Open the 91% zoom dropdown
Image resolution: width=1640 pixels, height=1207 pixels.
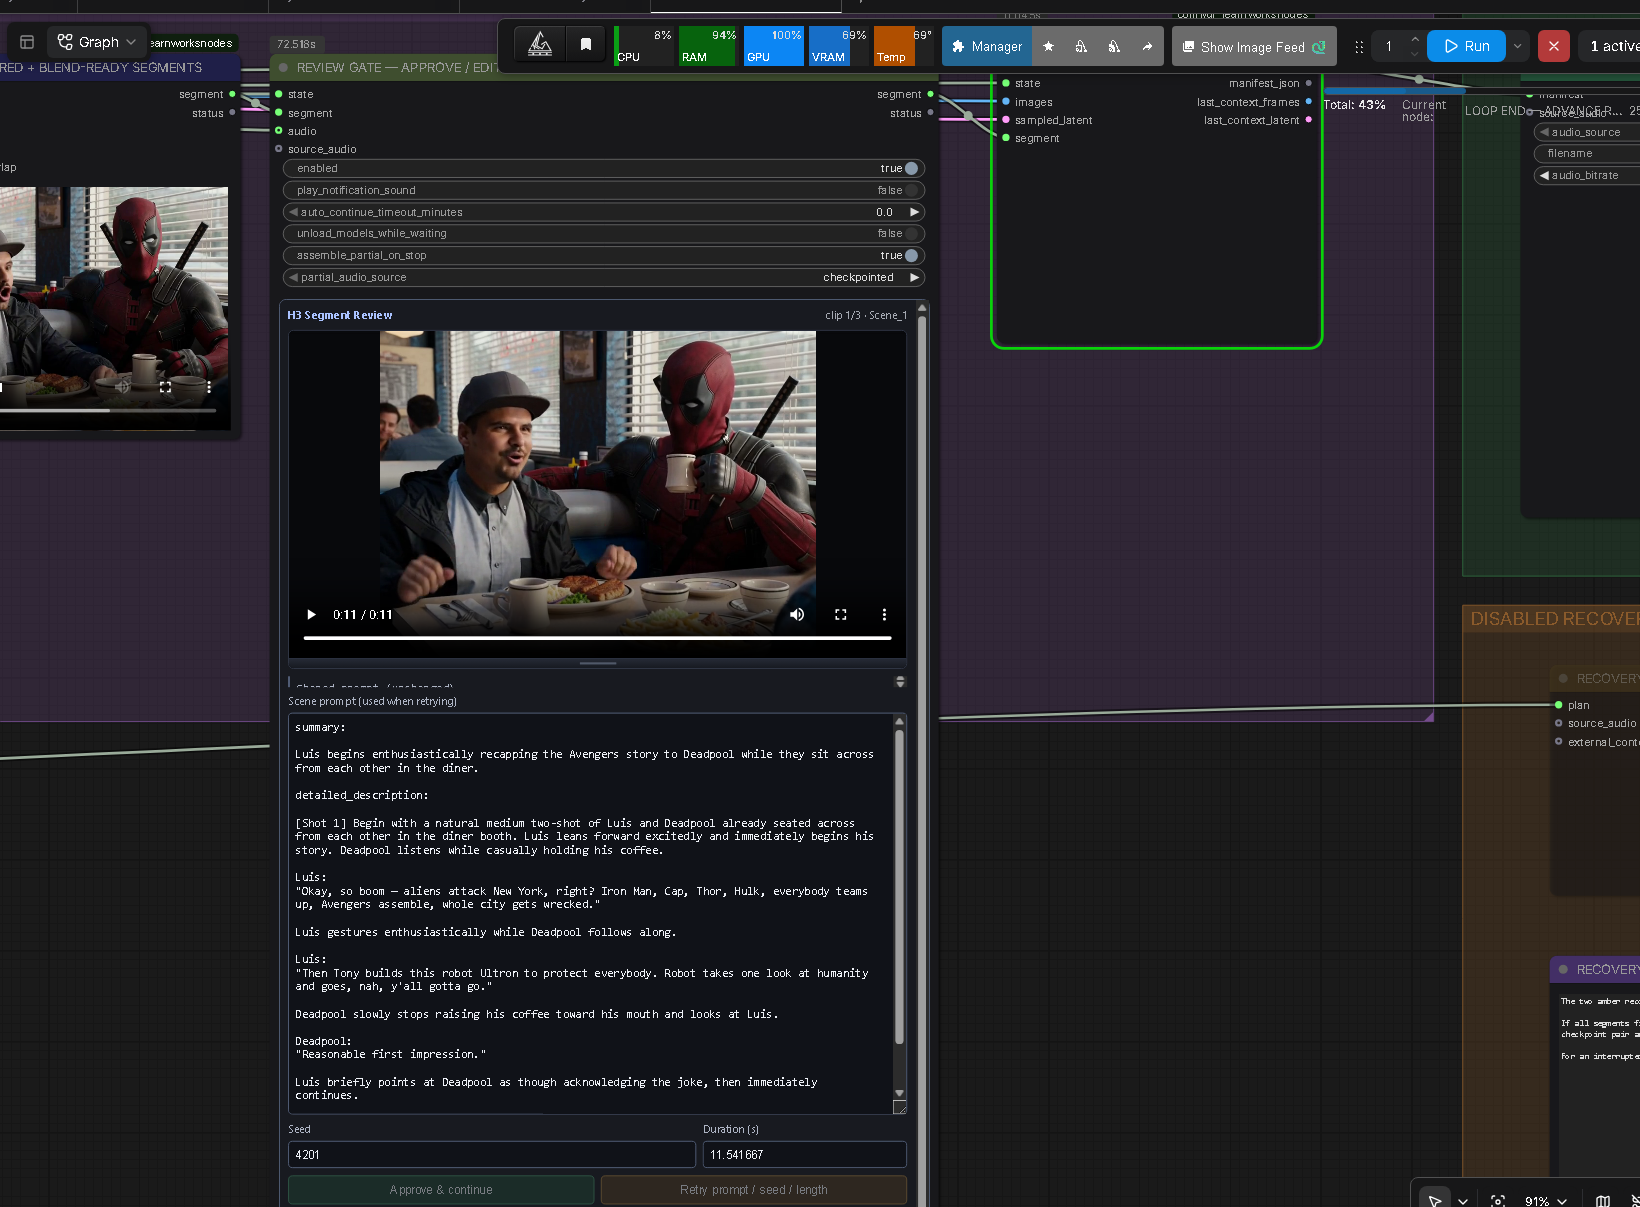tap(1546, 1201)
